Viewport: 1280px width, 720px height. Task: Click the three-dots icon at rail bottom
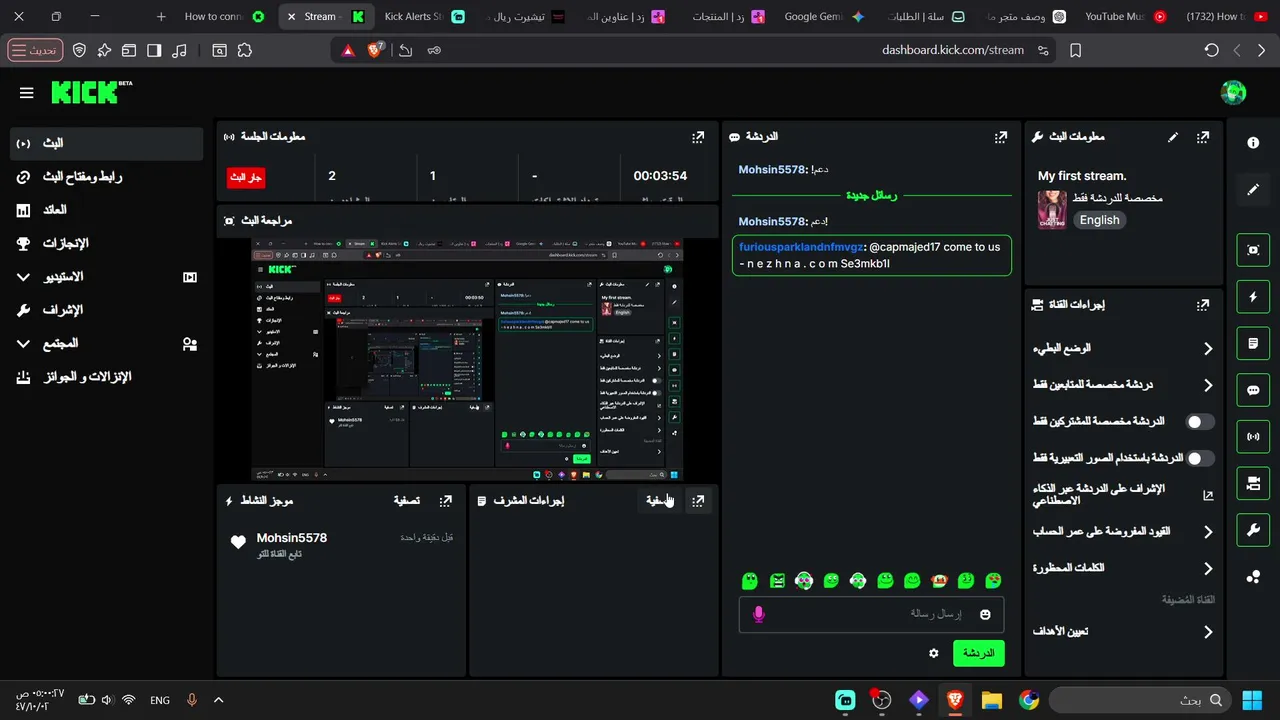click(1253, 576)
